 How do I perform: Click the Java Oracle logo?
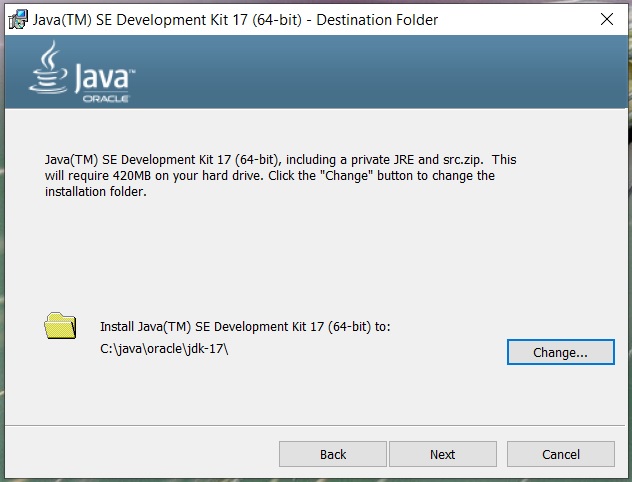pos(82,72)
